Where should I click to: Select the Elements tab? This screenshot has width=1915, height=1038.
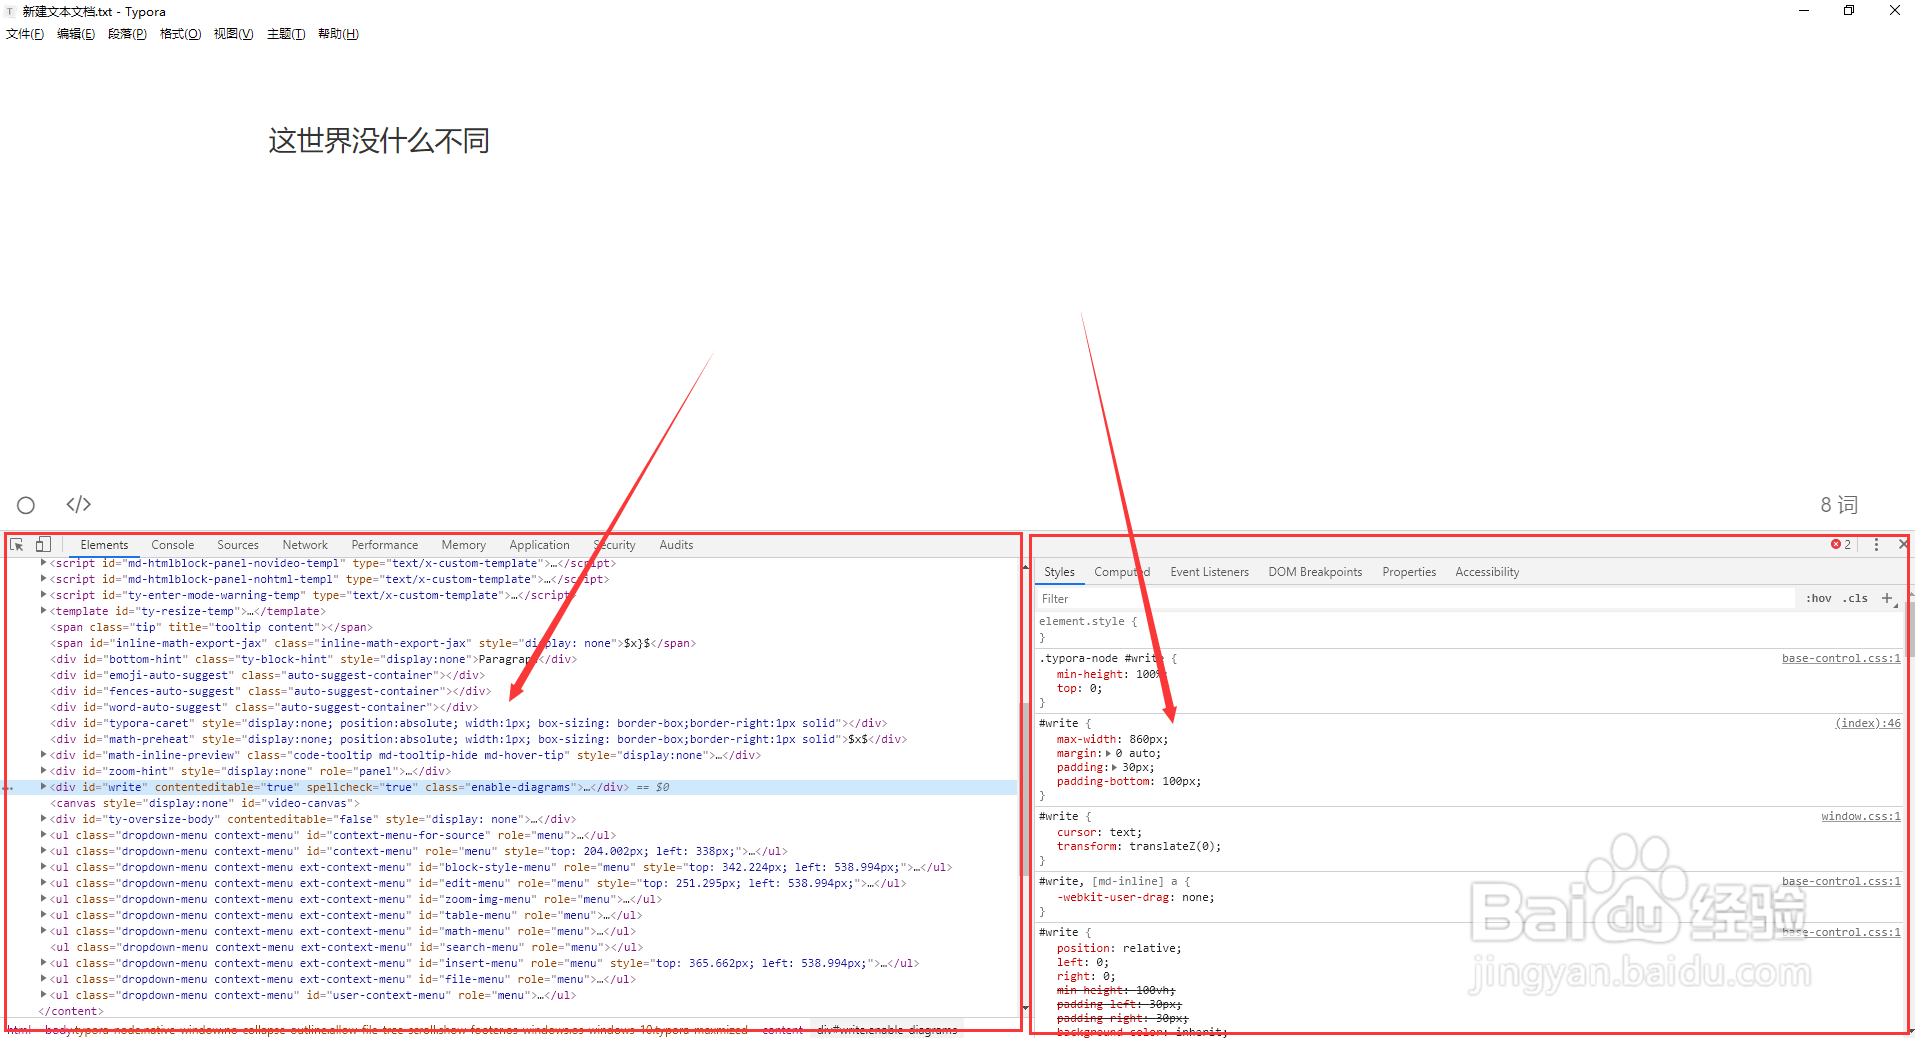point(104,545)
